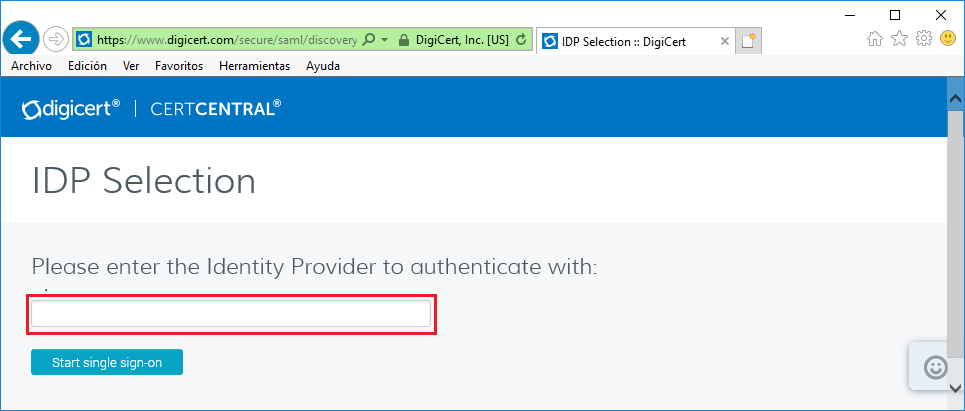The height and width of the screenshot is (411, 965).
Task: Open the gear Tools settings icon
Action: (924, 39)
